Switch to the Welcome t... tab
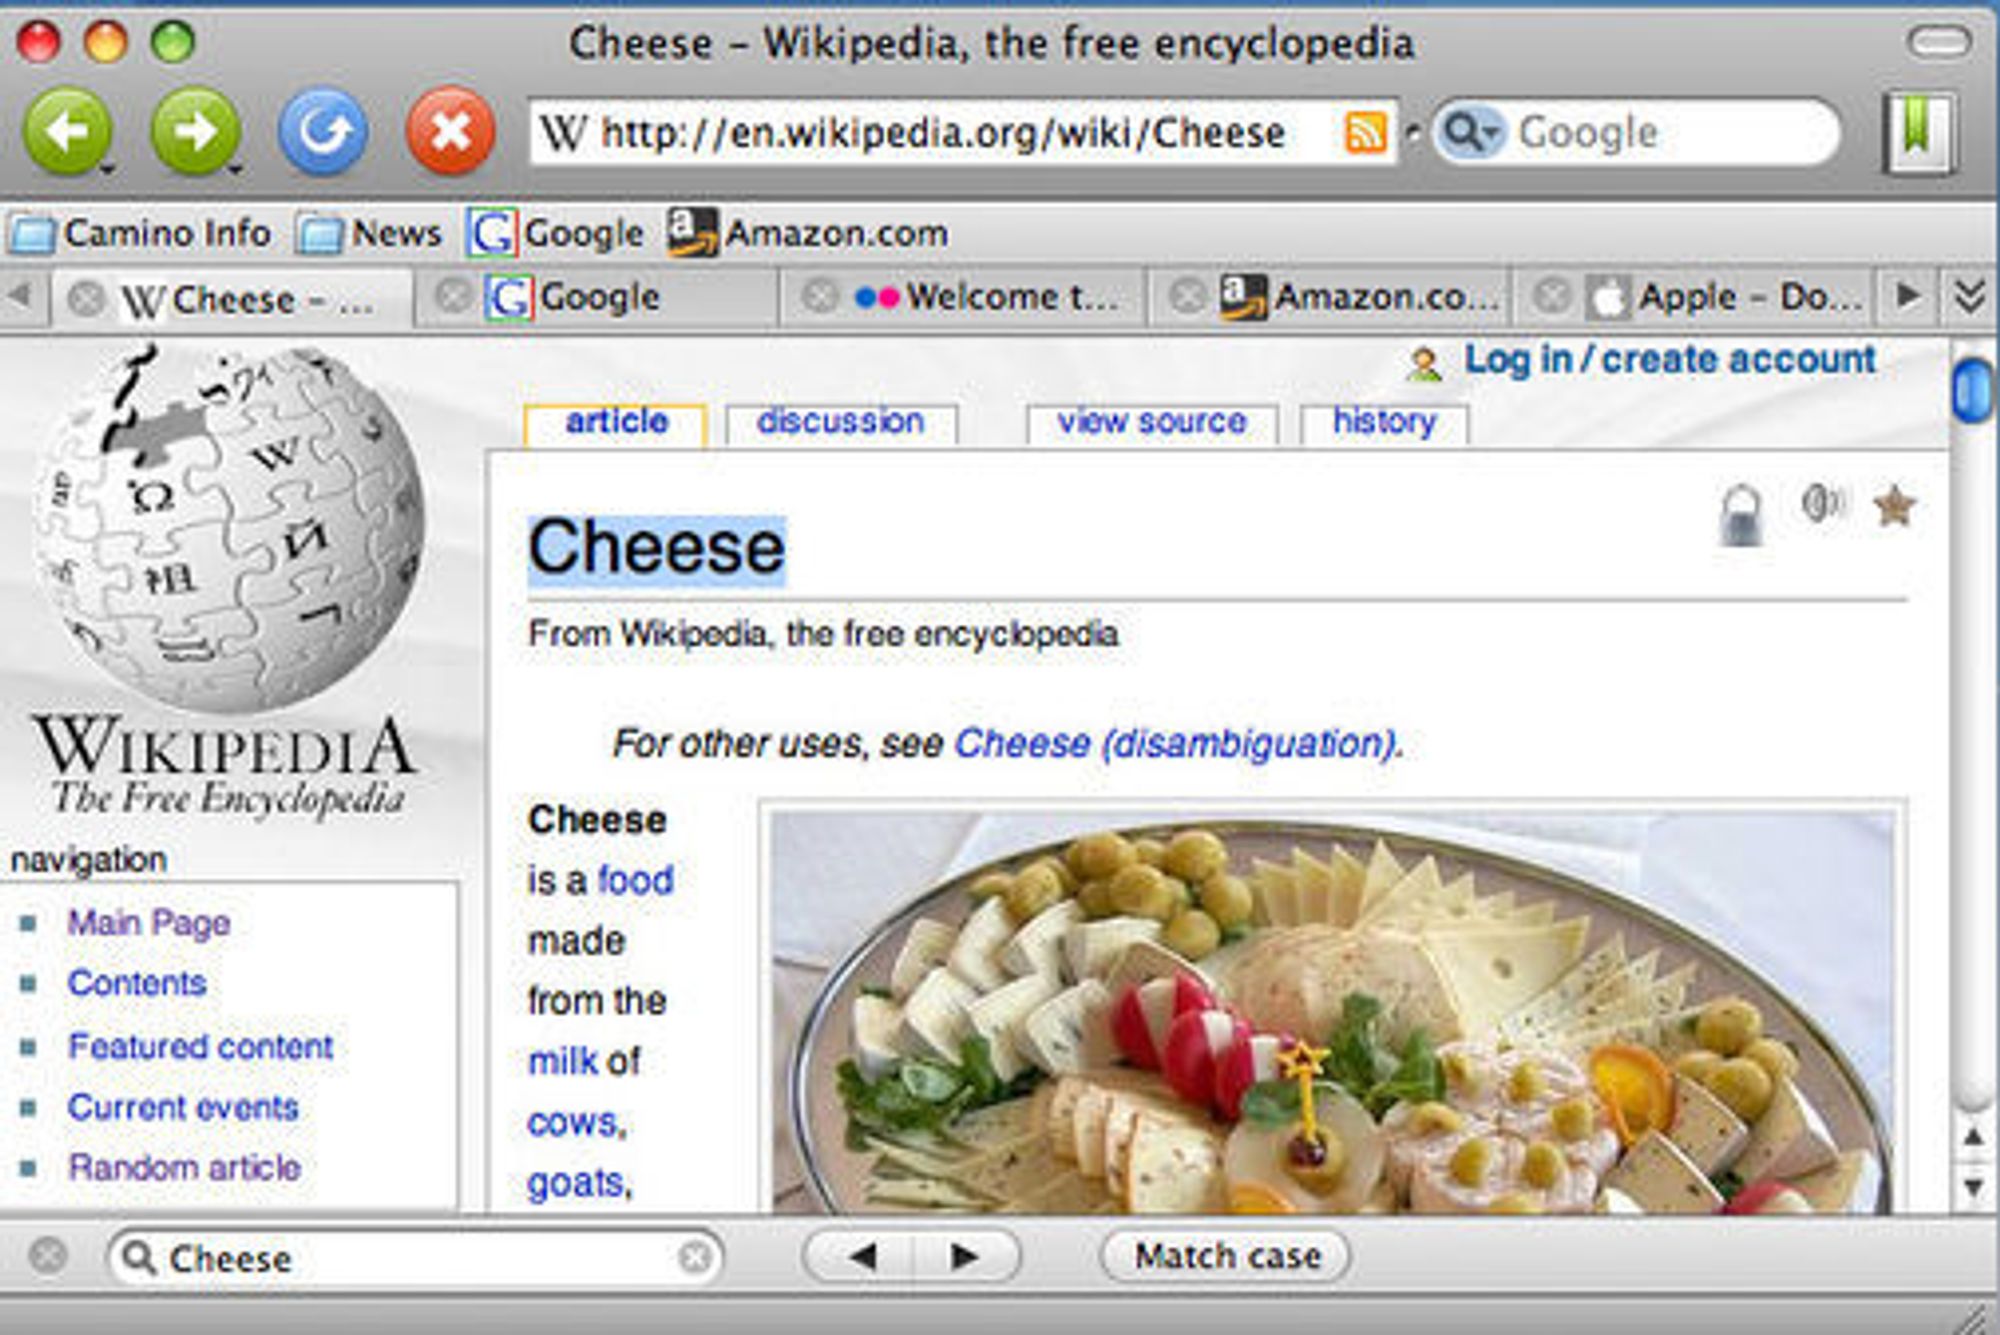Screen dimensions: 2000x1335 click(962, 297)
